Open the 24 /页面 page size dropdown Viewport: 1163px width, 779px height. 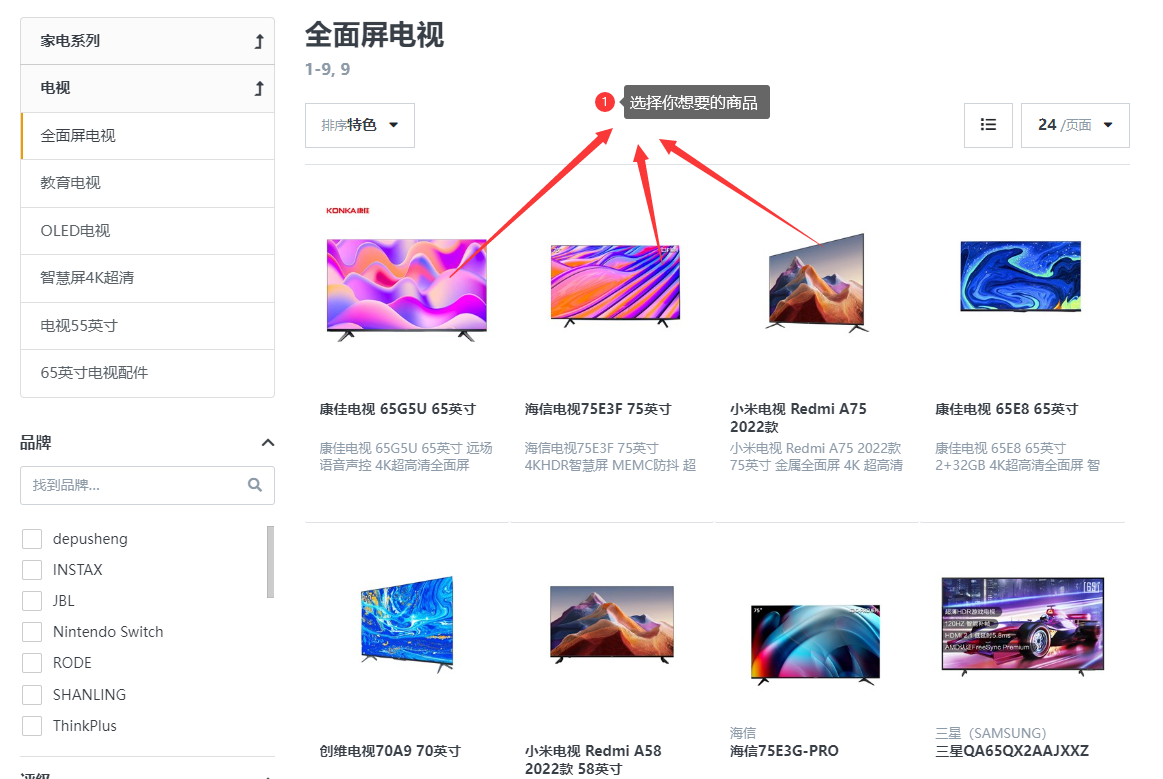1075,125
